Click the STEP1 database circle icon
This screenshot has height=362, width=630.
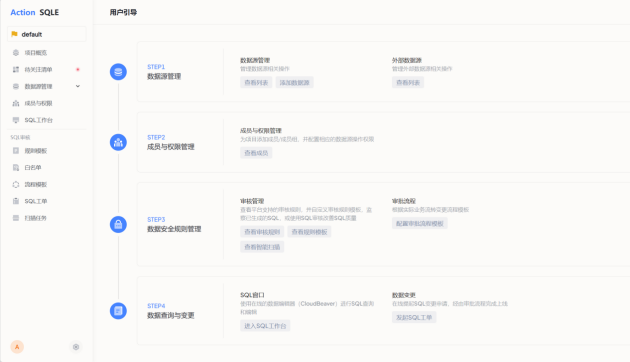coord(118,72)
